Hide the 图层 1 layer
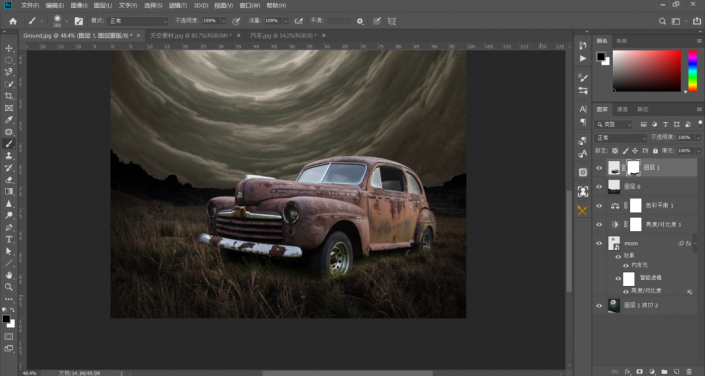Screen dimensions: 705x376 599,168
